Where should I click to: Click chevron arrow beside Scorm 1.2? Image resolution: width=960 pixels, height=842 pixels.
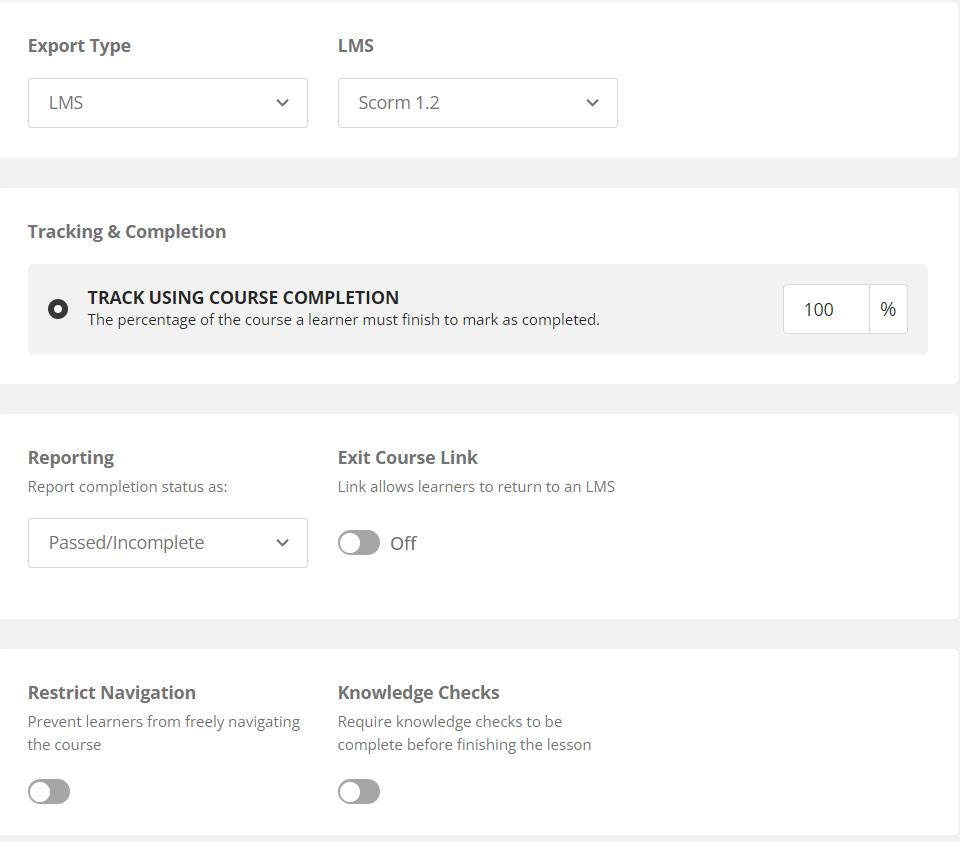(592, 103)
